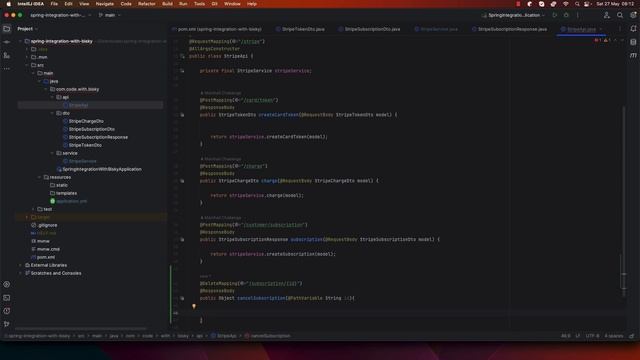Open More Actions menu in toolbar
640x360 pixels.
click(x=578, y=15)
